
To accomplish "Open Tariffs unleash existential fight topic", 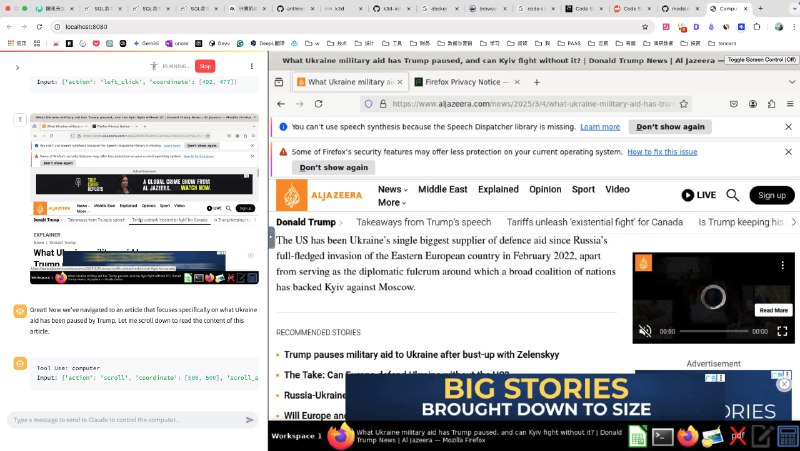I will tap(594, 222).
